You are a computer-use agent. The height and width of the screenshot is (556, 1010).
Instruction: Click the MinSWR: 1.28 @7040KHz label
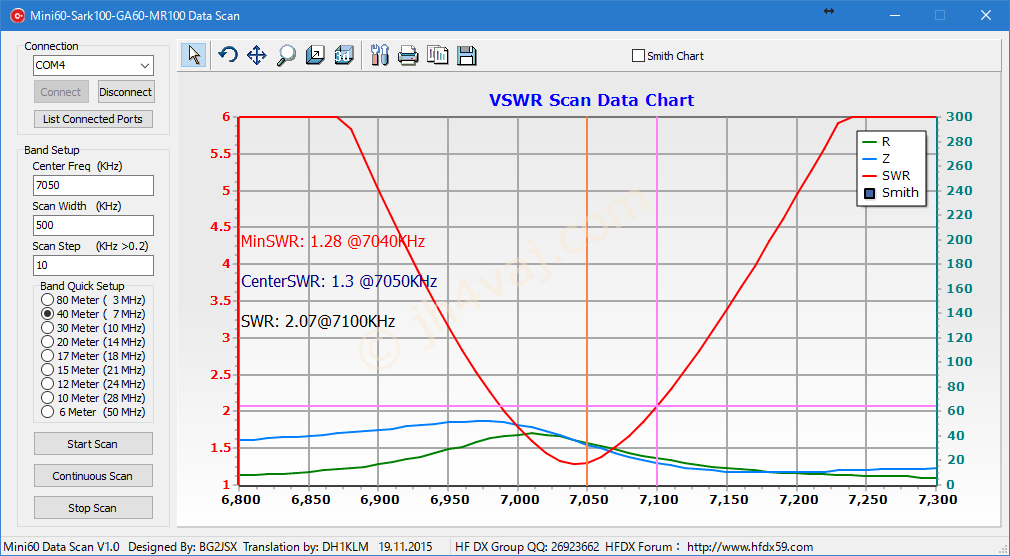[333, 242]
